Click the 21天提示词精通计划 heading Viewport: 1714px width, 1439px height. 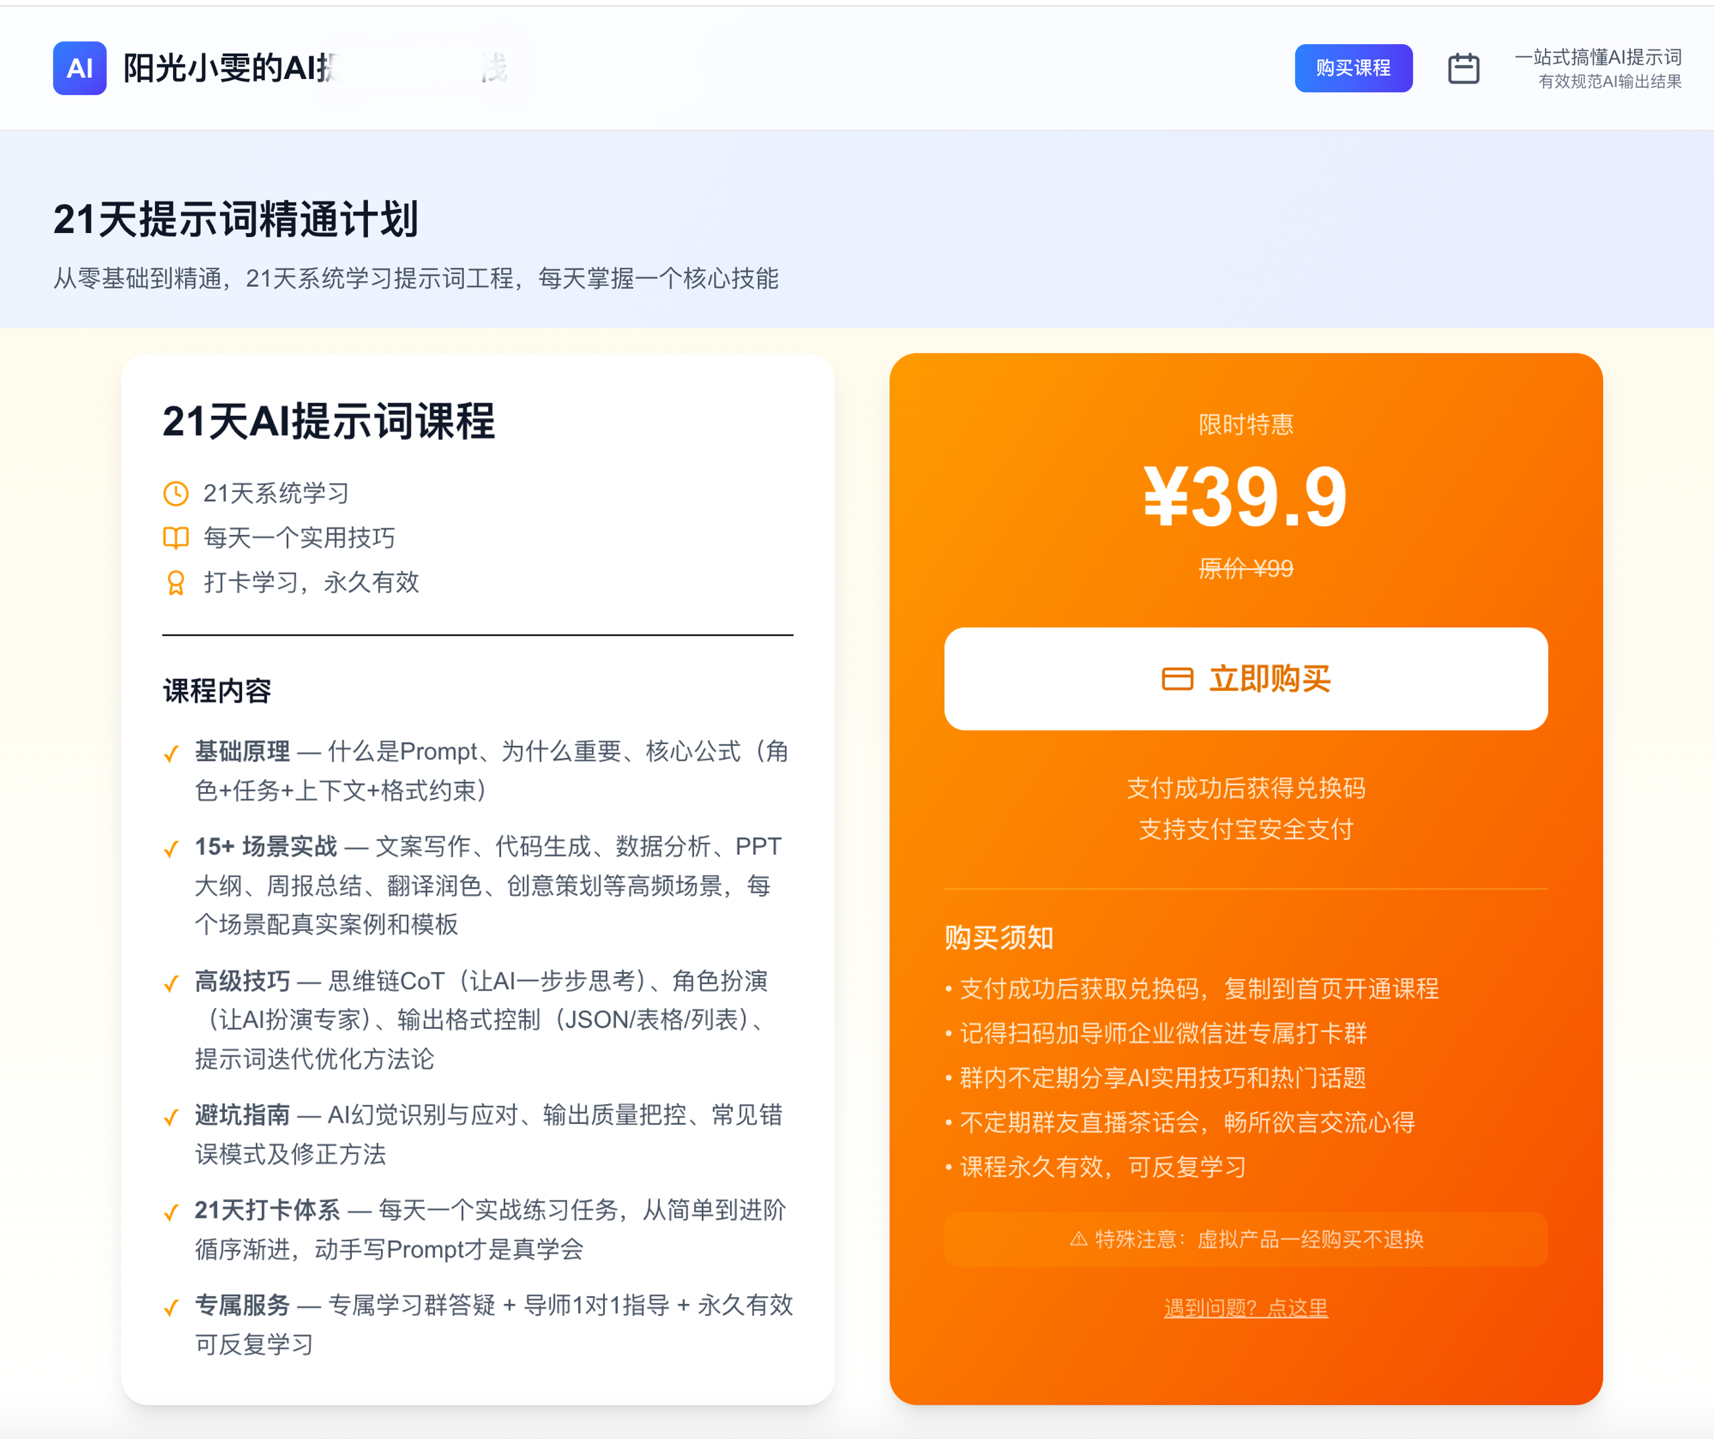(236, 220)
